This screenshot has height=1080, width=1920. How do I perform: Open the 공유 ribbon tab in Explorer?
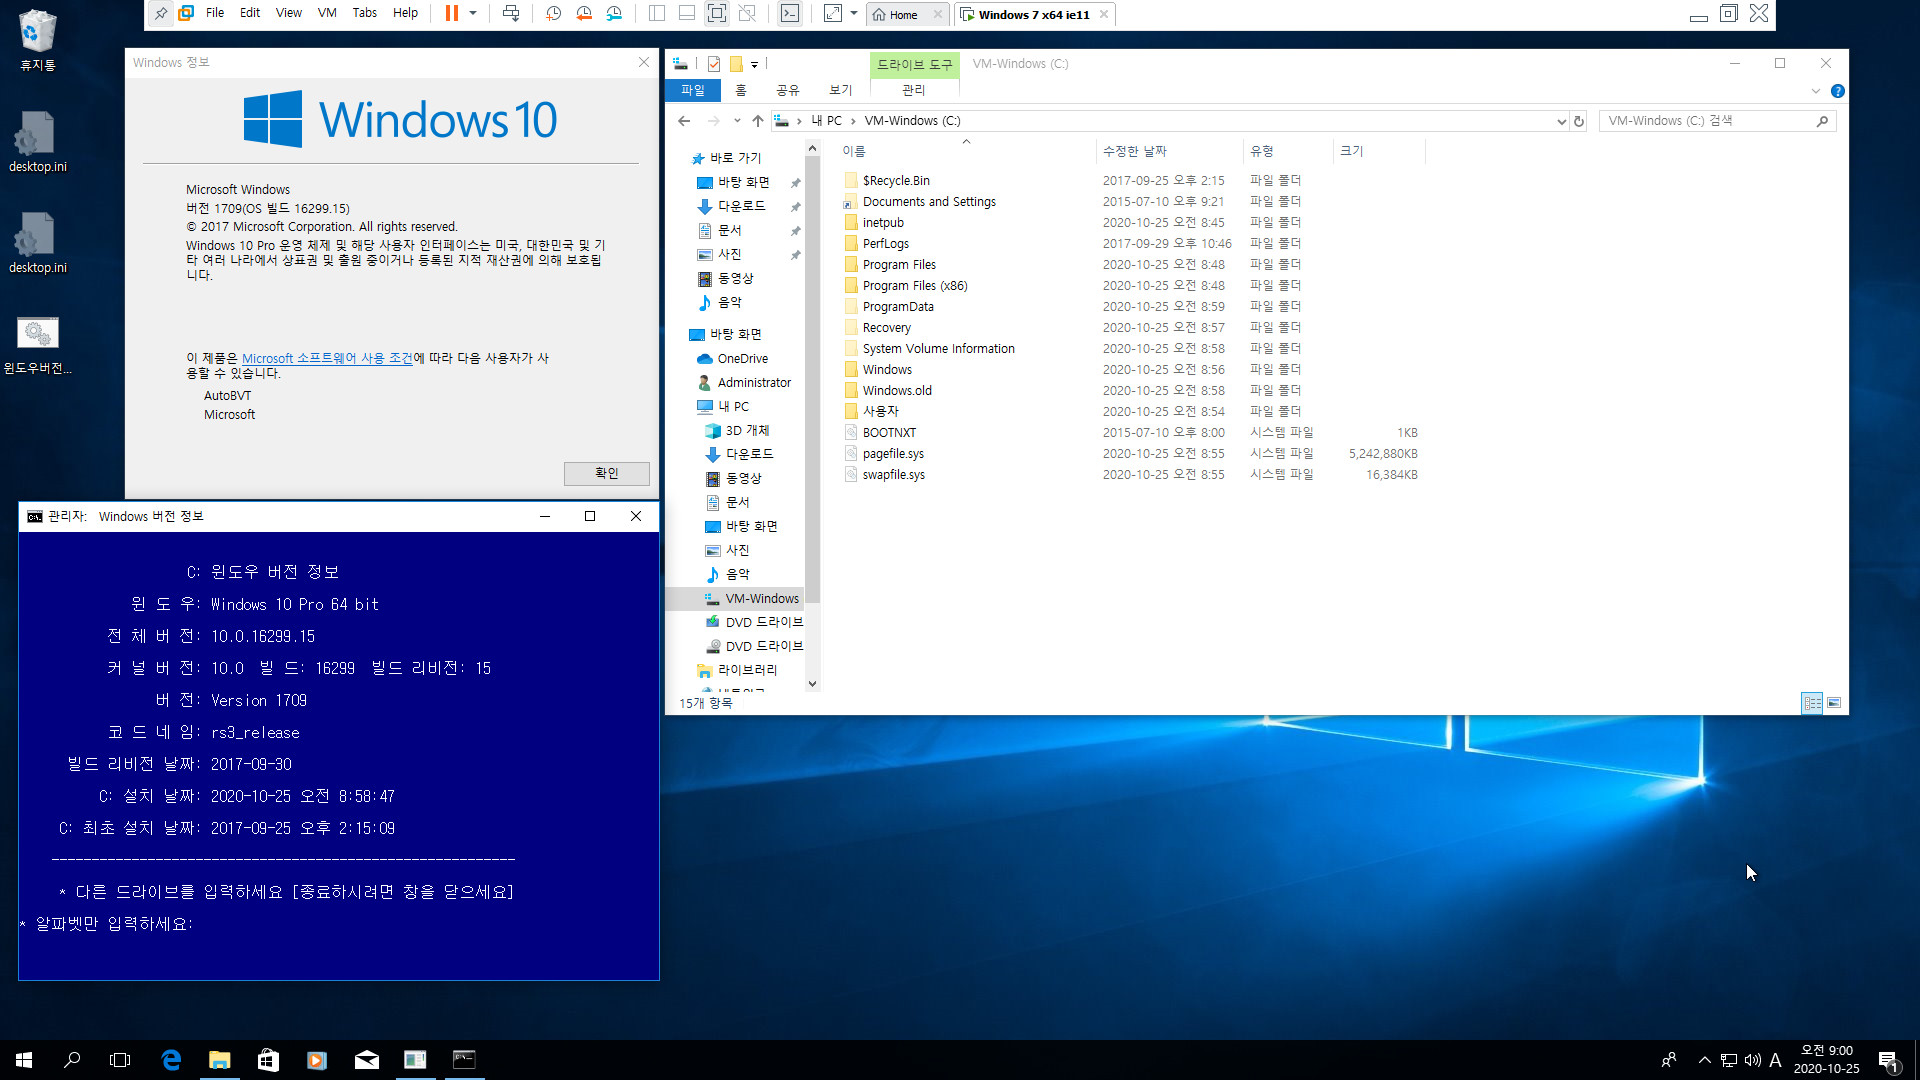tap(788, 90)
